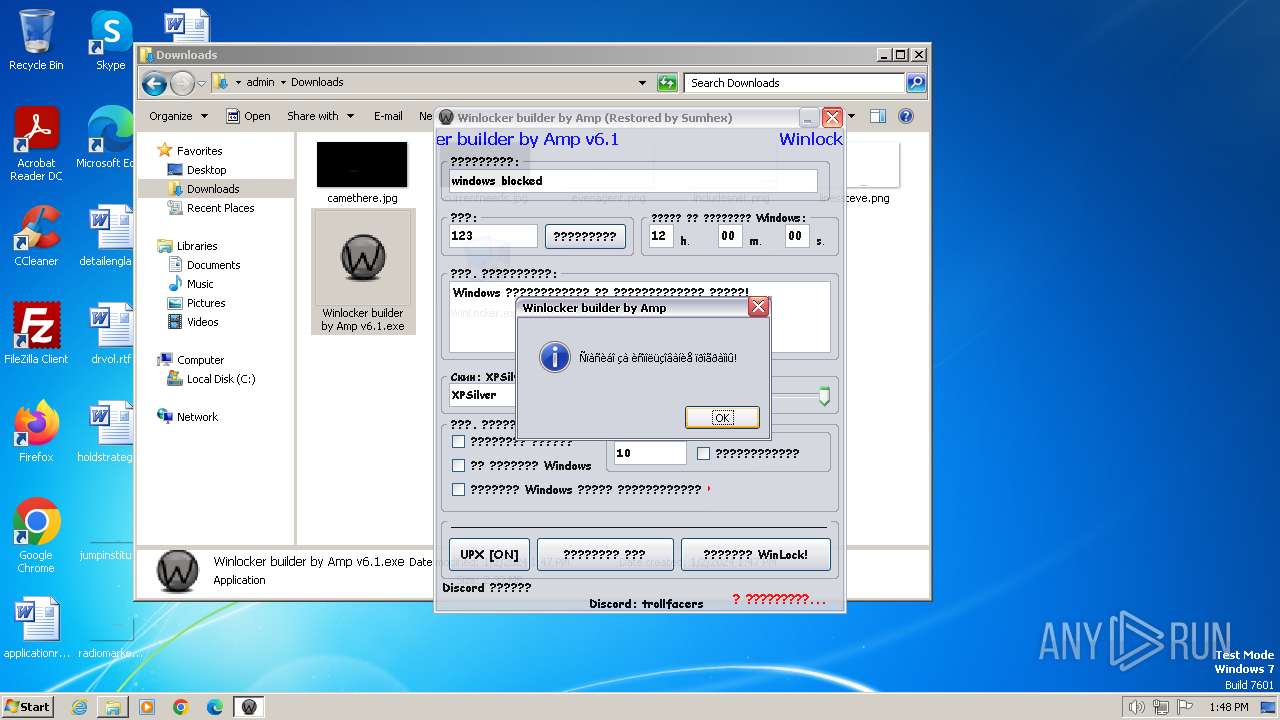The width and height of the screenshot is (1280, 720).
Task: Click the Winlocker taskbar icon
Action: [x=249, y=707]
